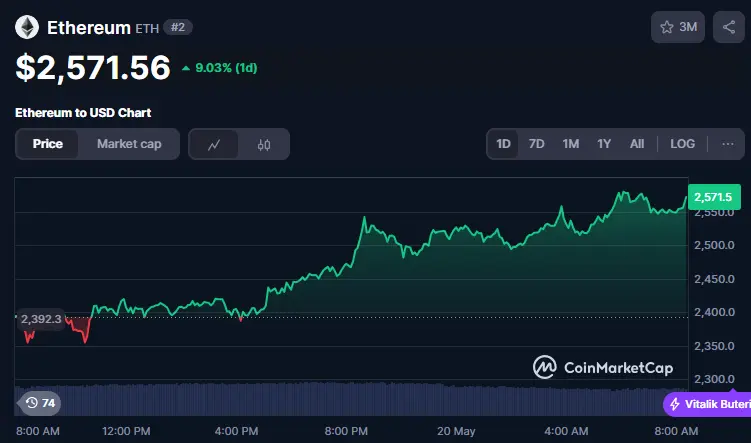The image size is (751, 443).
Task: Click the Ethereum diamond logo icon
Action: coord(27,27)
